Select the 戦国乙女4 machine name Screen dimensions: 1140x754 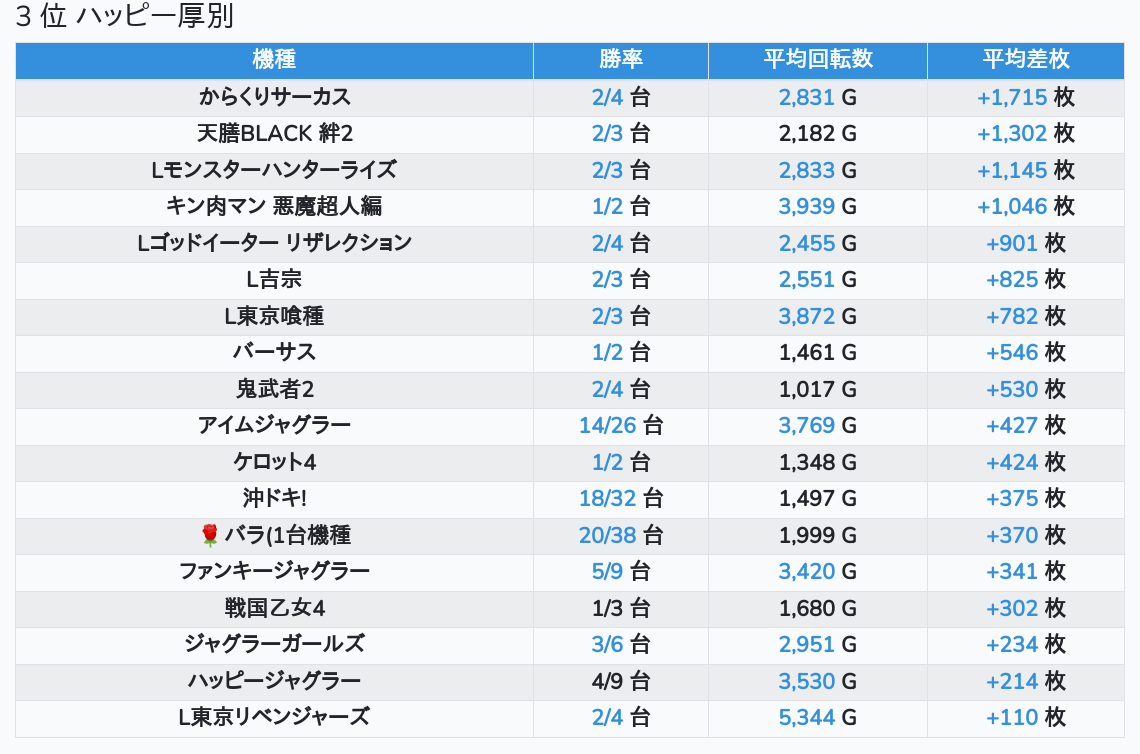click(x=274, y=608)
